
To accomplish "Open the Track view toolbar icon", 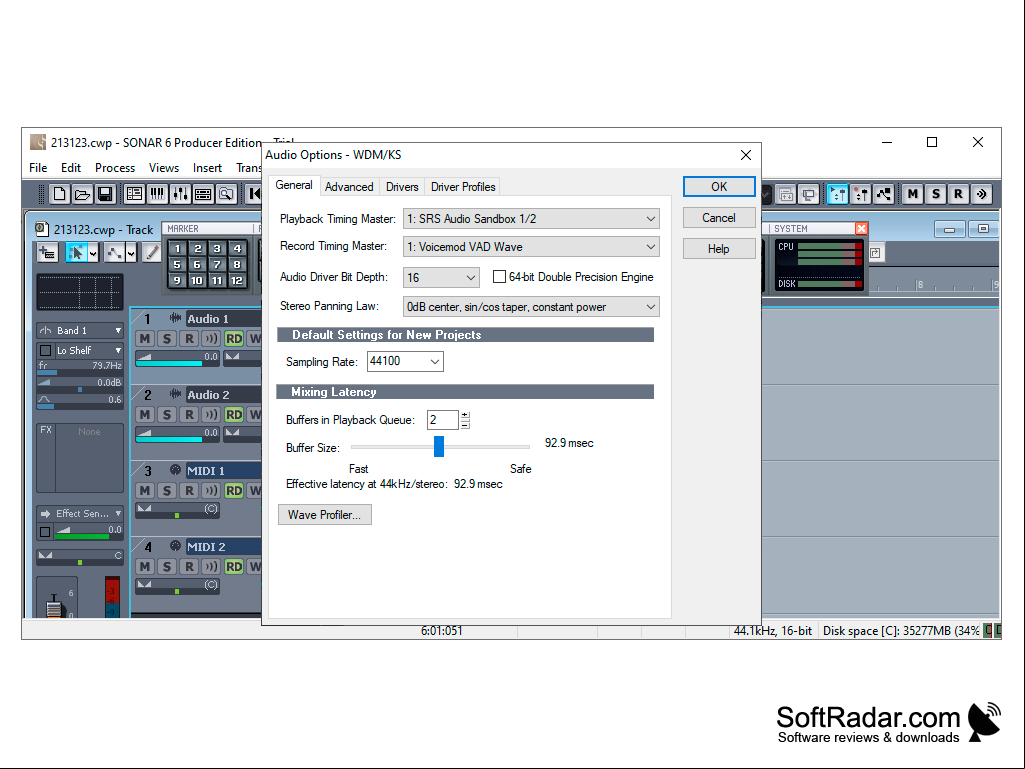I will click(135, 194).
